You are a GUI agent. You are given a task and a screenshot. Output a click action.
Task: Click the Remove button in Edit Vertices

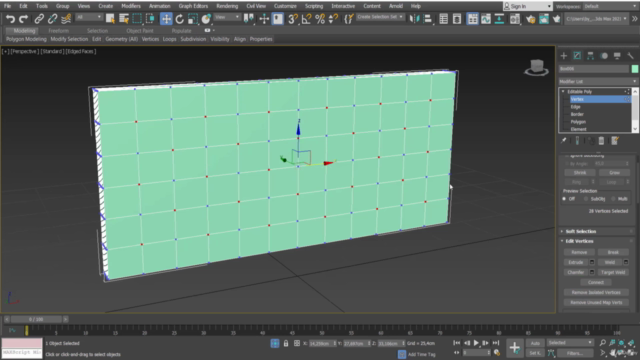pos(579,252)
